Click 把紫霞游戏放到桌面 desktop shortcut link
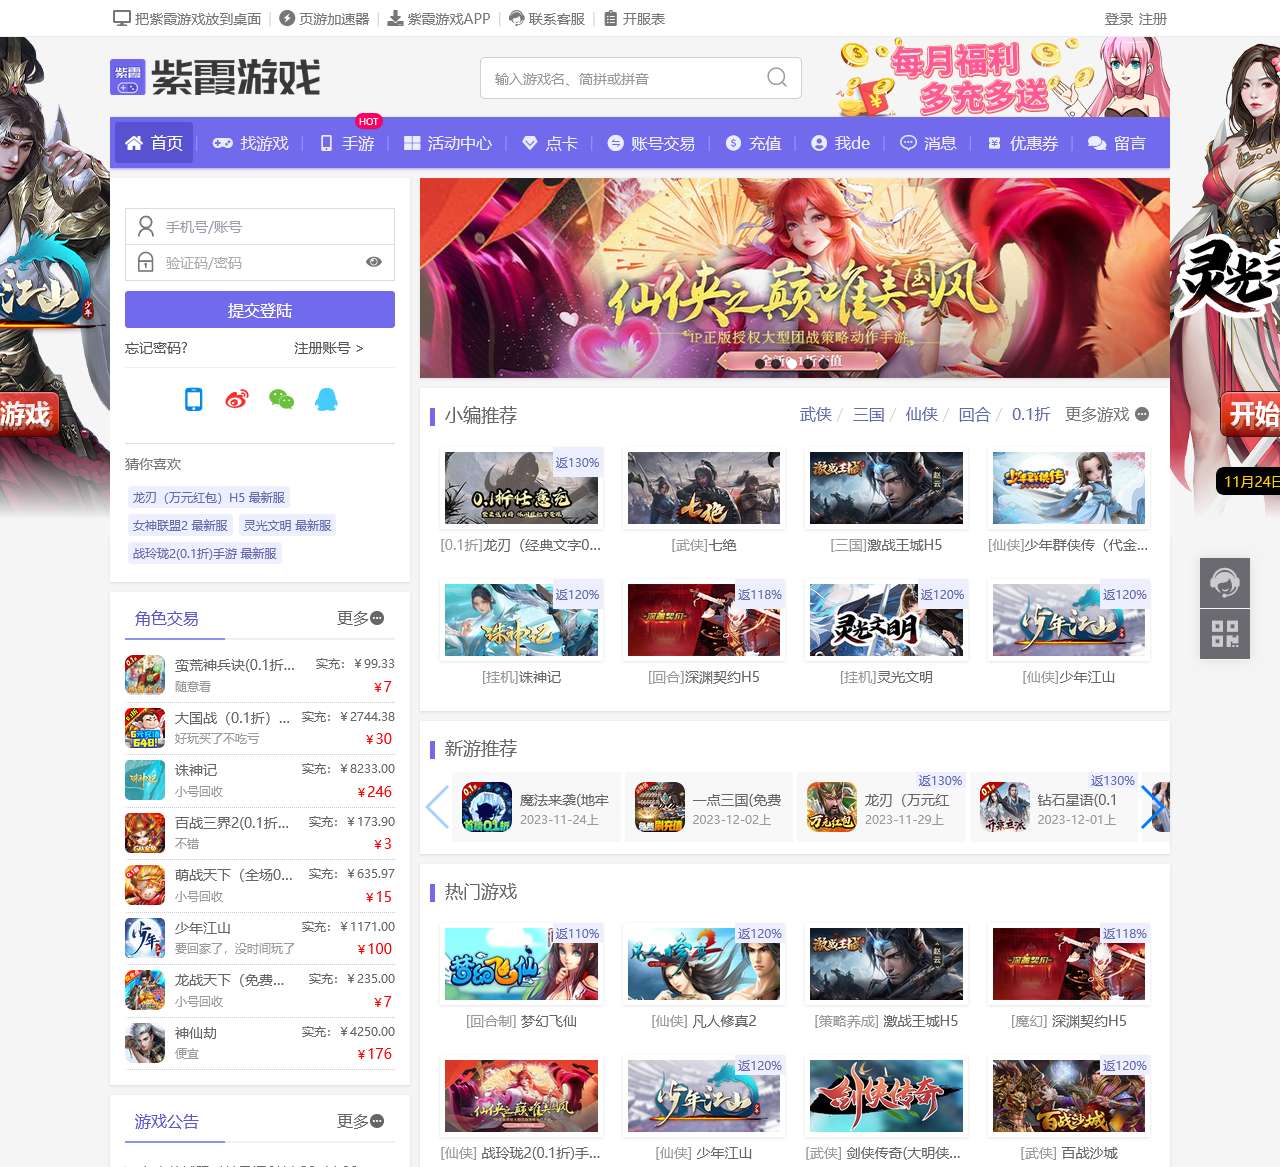Screen dimensions: 1280x1167 tap(187, 19)
